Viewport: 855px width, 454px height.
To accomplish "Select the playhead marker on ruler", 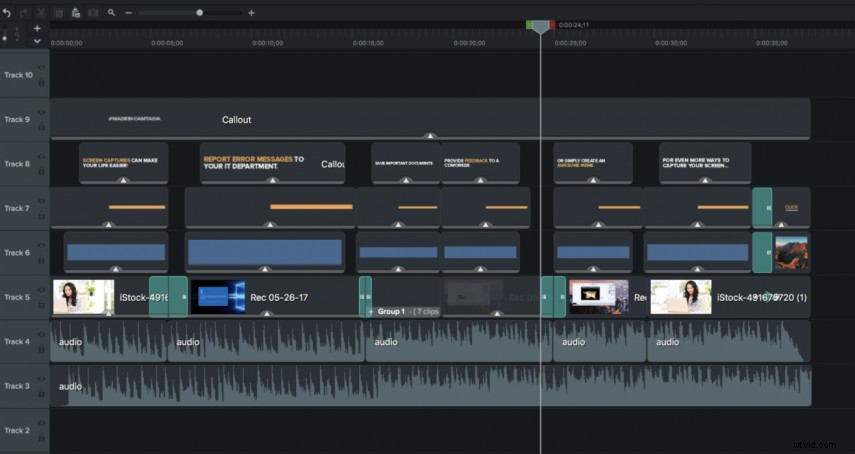I will (540, 27).
